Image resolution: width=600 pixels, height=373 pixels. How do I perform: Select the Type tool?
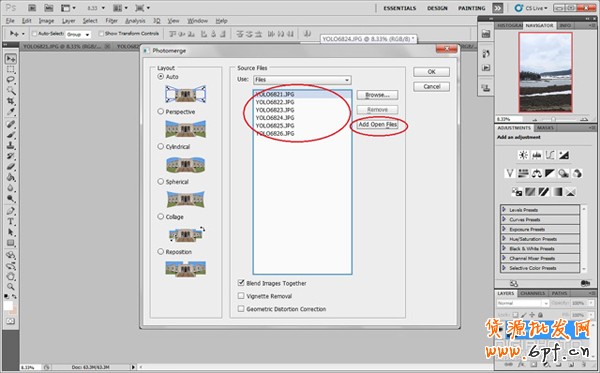pyautogui.click(x=10, y=222)
